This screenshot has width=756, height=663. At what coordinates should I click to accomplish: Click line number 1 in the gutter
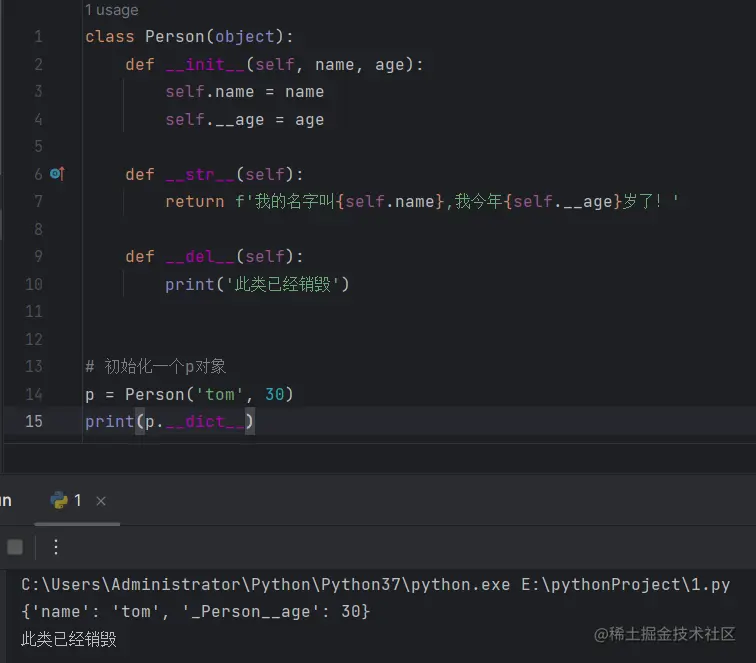tap(39, 37)
